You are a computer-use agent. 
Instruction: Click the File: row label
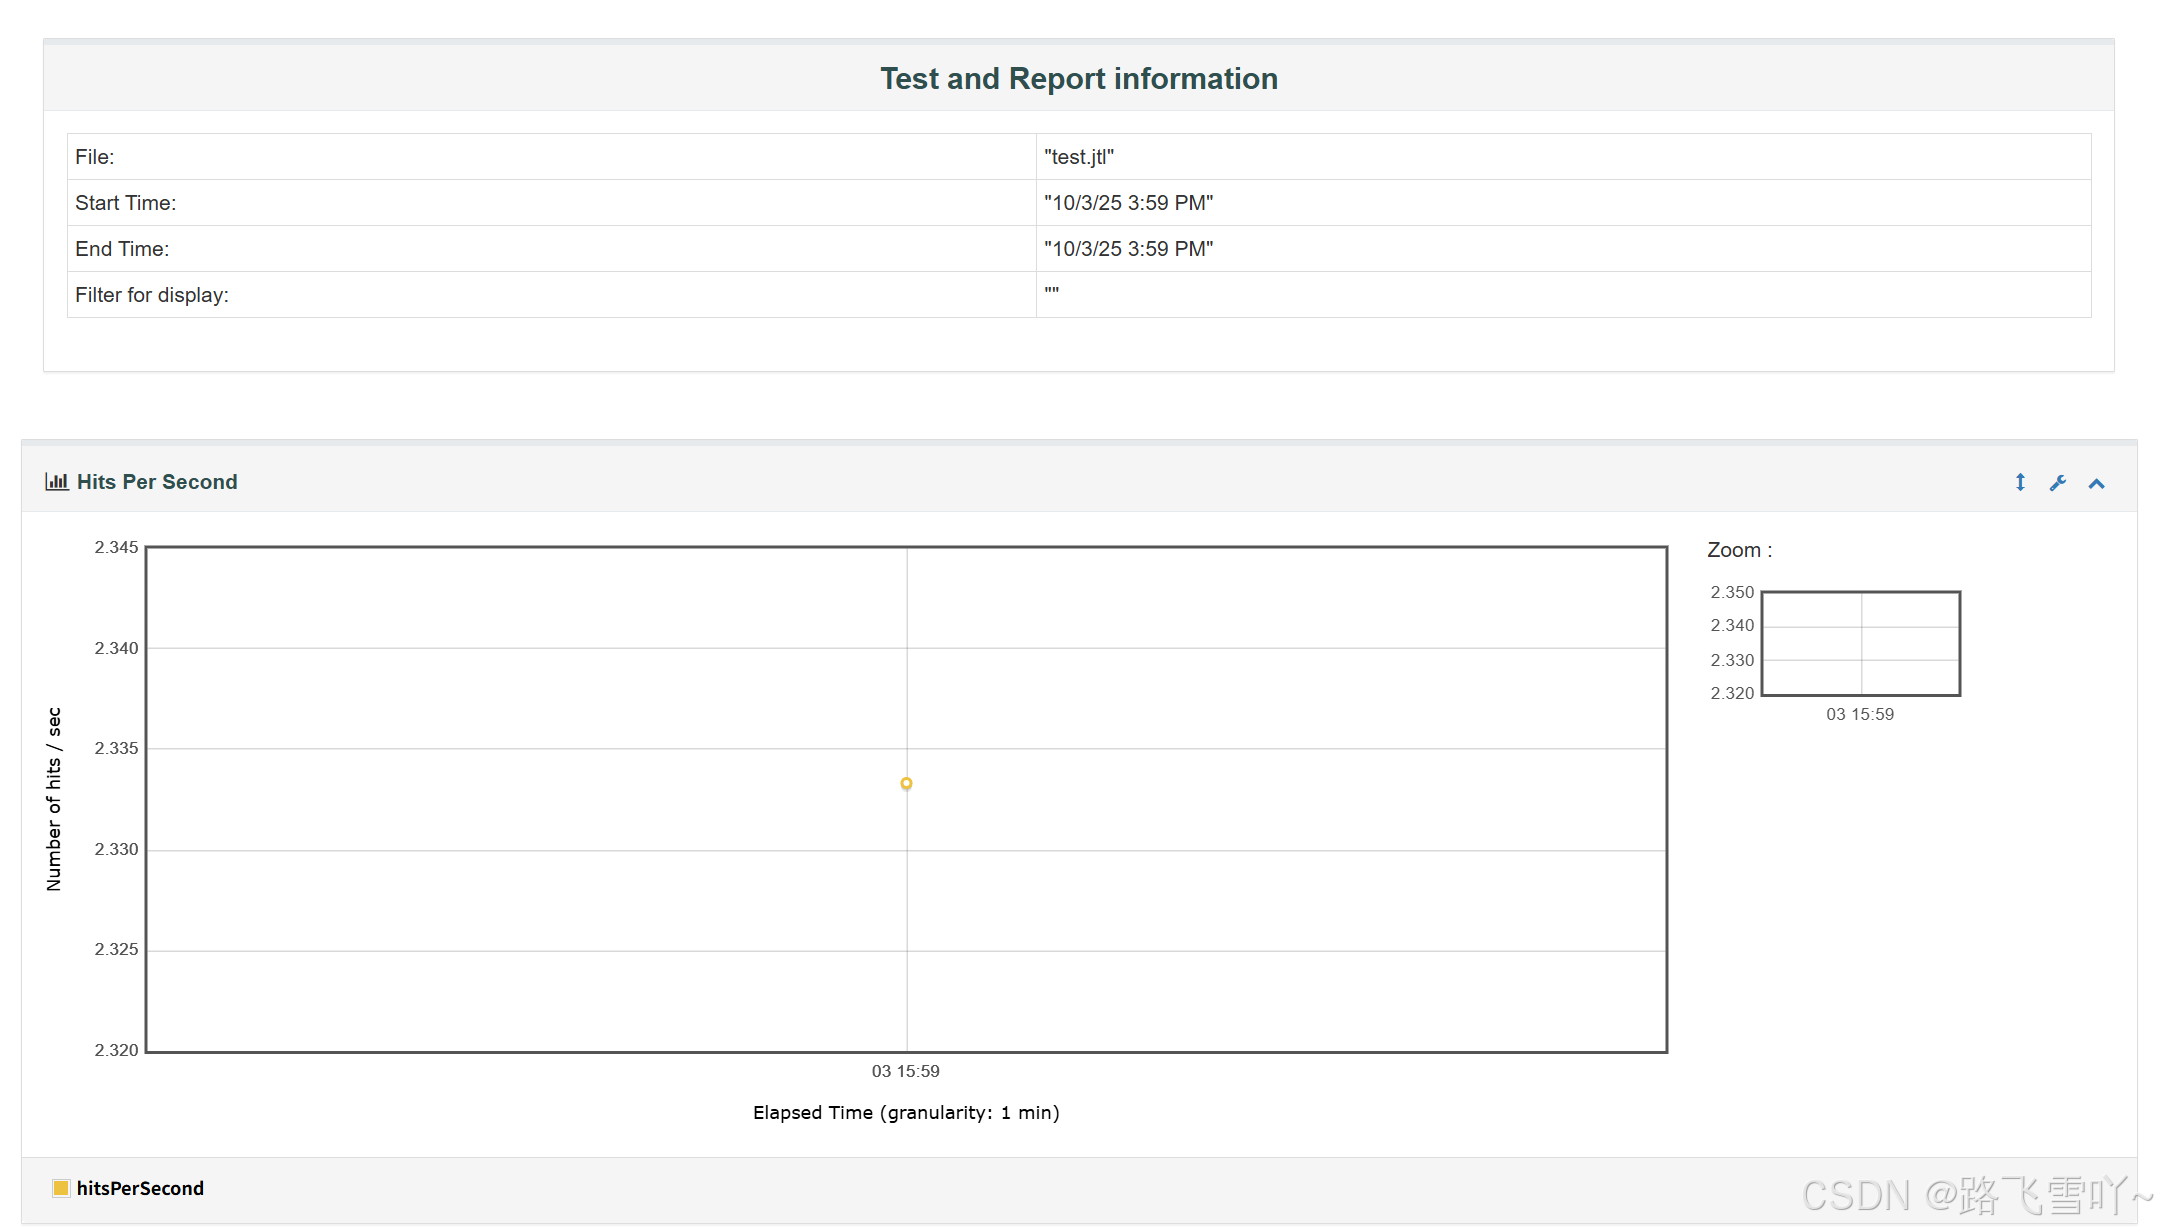pyautogui.click(x=95, y=157)
